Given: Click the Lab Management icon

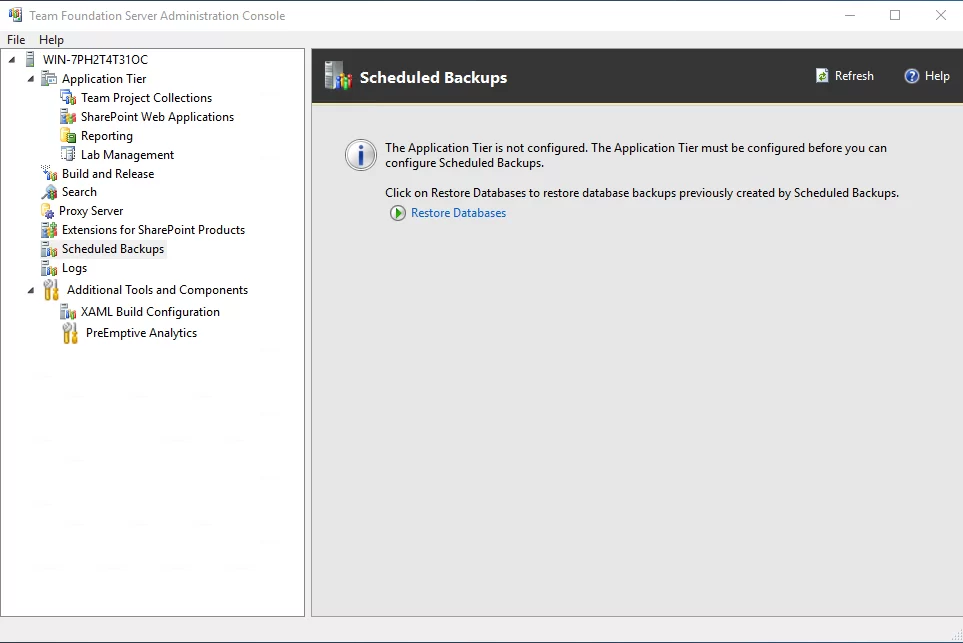Looking at the screenshot, I should pyautogui.click(x=68, y=155).
